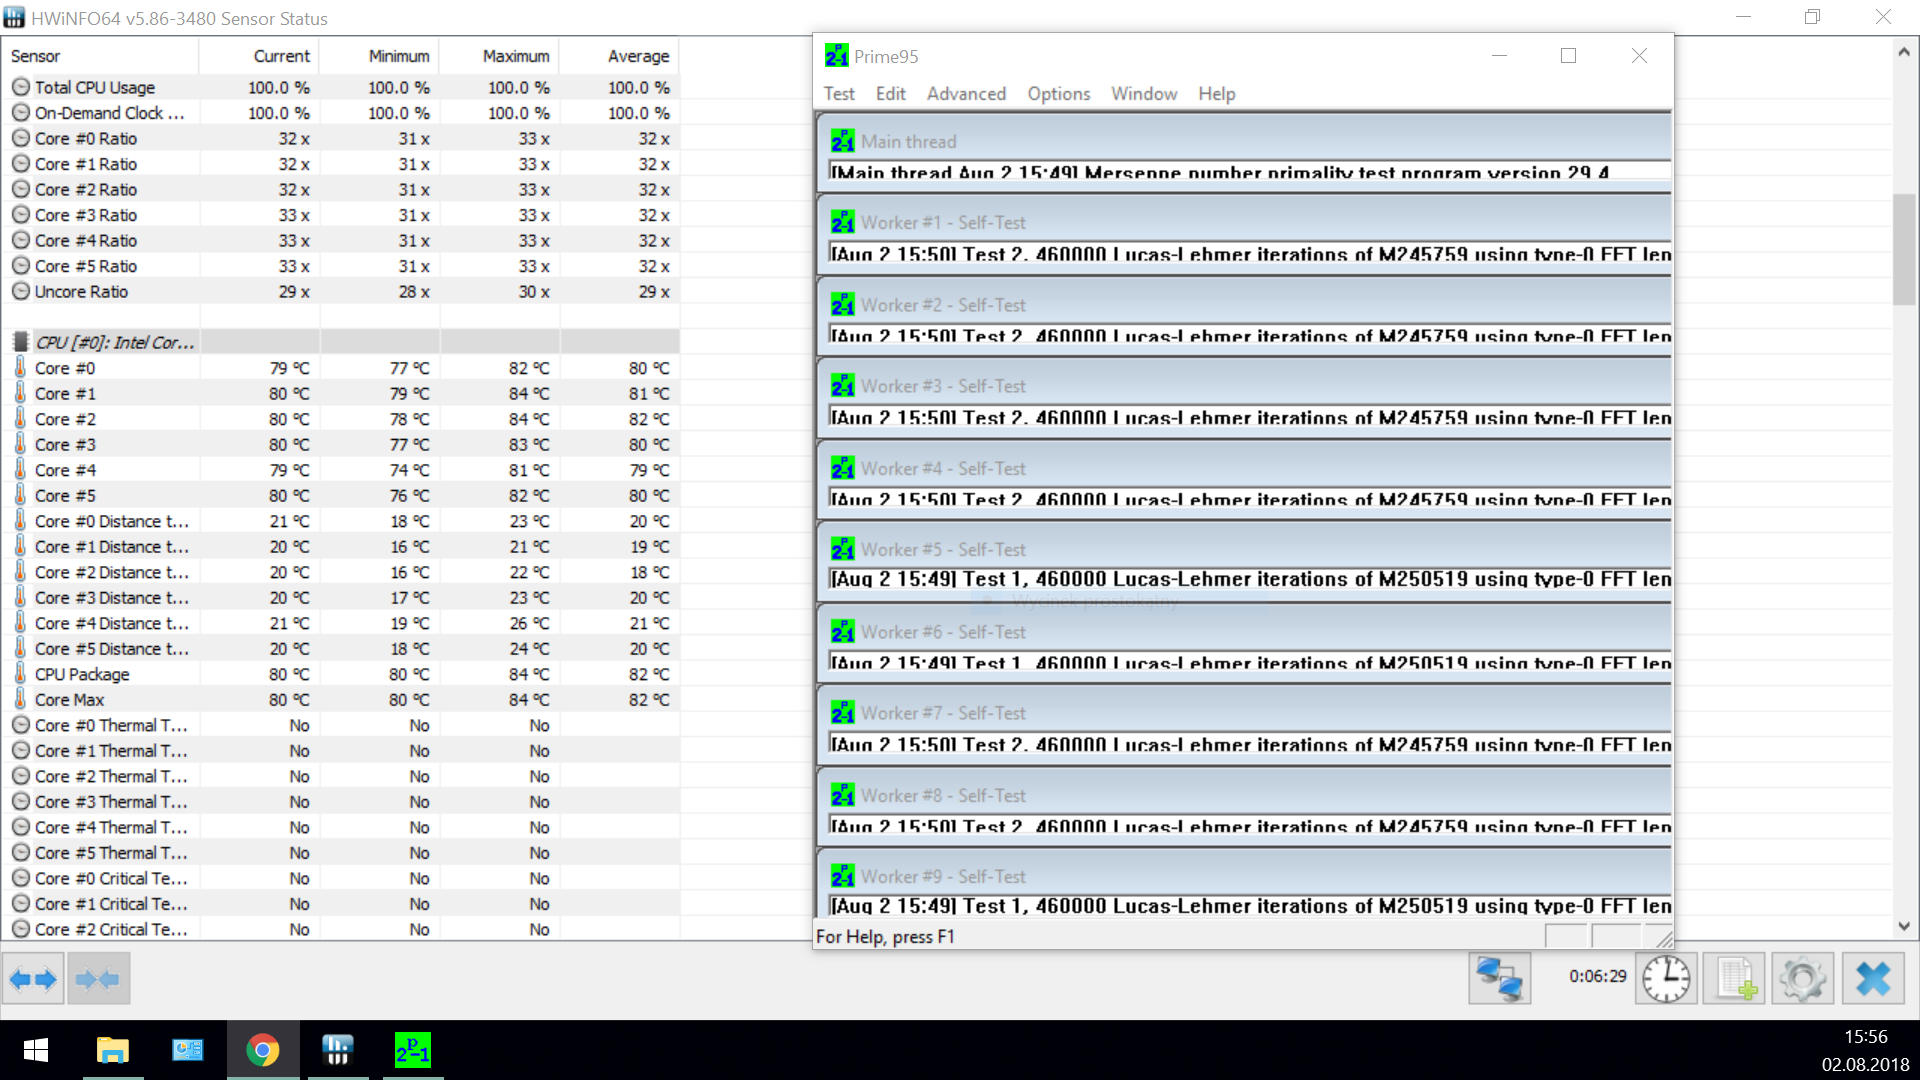1920x1080 pixels.
Task: Open the taskbar program with the monitor icon
Action: [x=187, y=1050]
